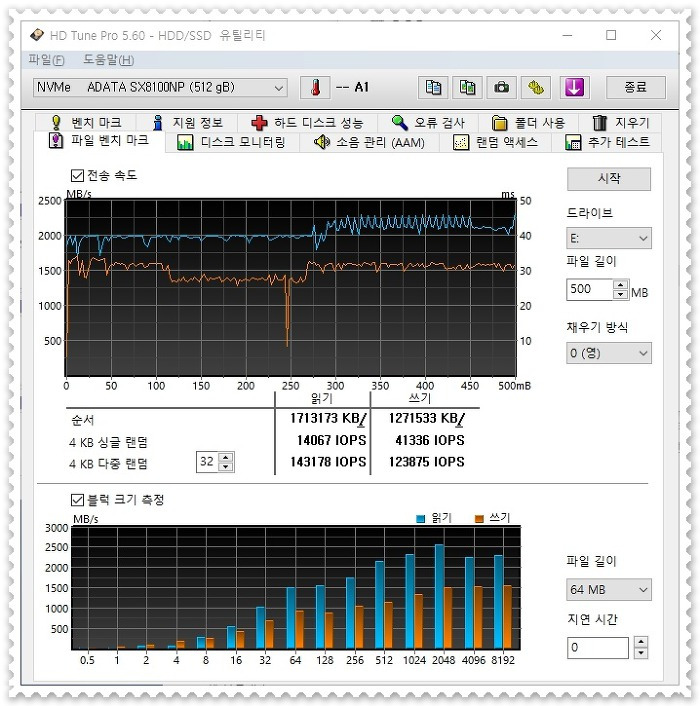Switch to the 오류 검사 tab
Viewport: 700px width, 706px height.
[x=428, y=122]
